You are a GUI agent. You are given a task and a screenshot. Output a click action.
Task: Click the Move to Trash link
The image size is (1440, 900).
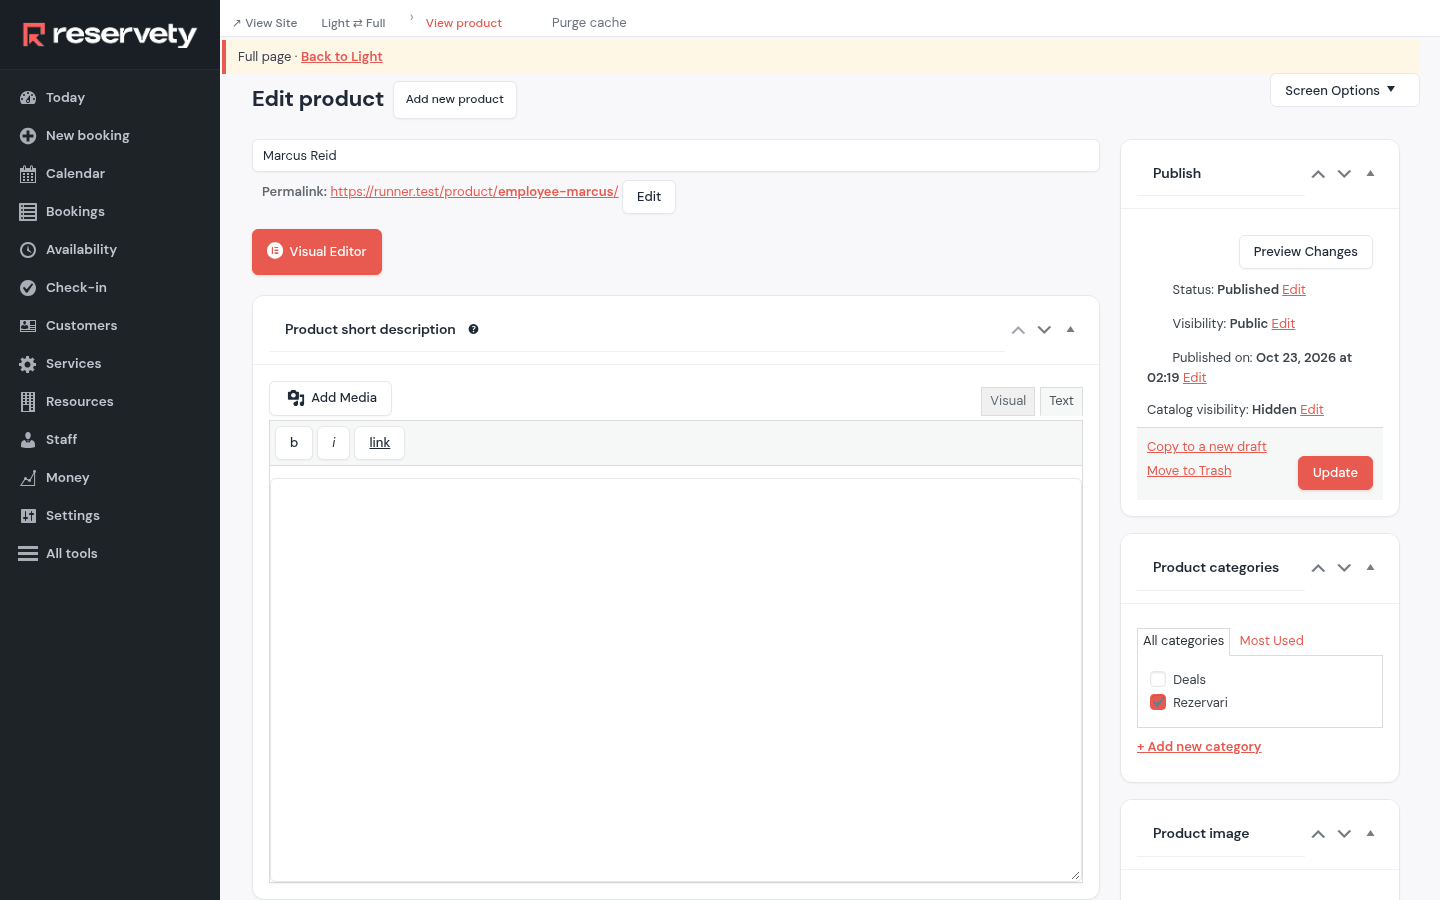(x=1189, y=471)
